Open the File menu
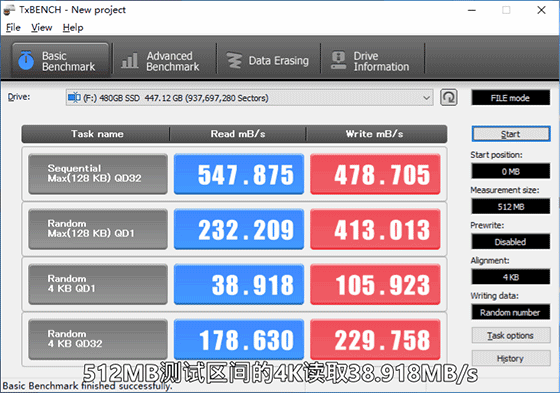The height and width of the screenshot is (393, 560). tap(13, 28)
